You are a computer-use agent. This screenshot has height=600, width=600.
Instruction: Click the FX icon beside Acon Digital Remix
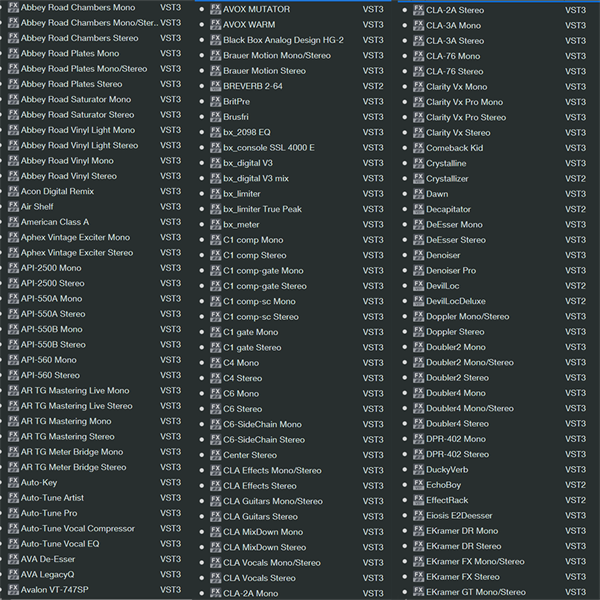pos(13,191)
